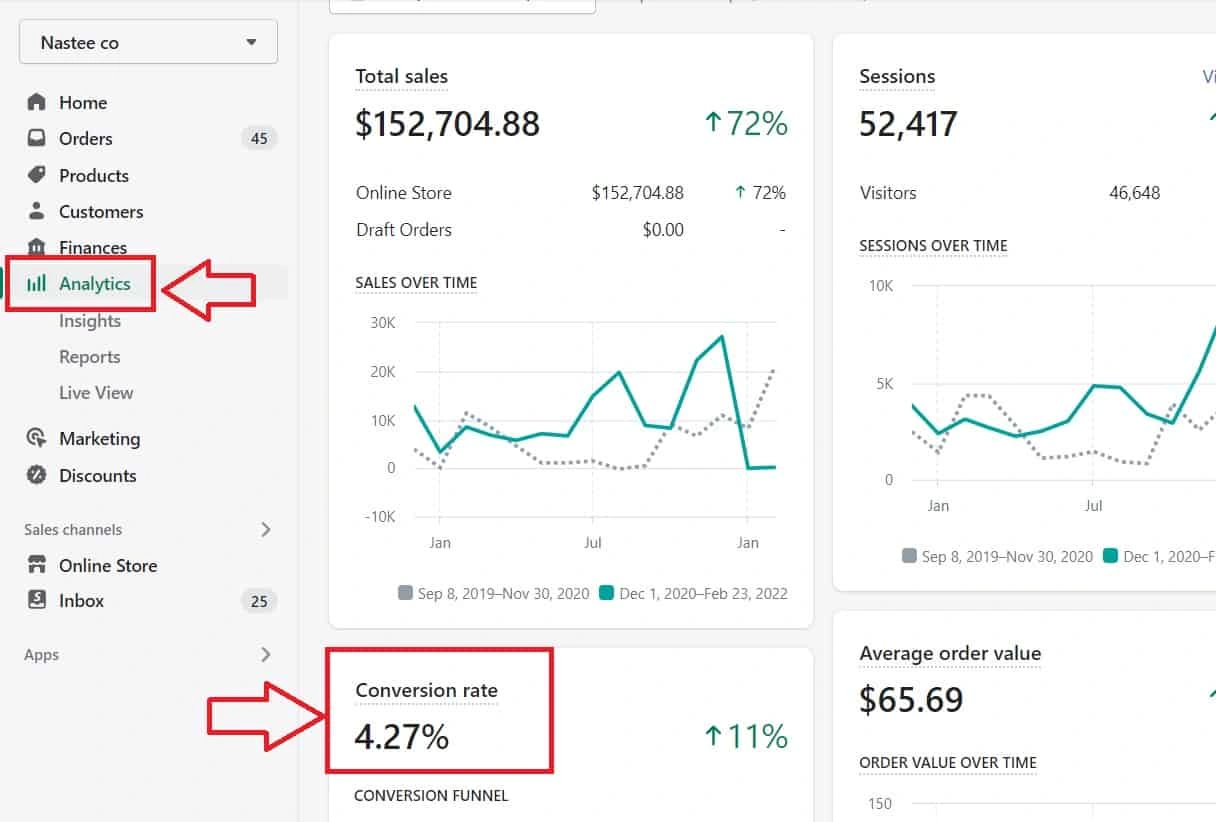Viewport: 1216px width, 822px height.
Task: Open Orders via its inbox-tray icon
Action: coord(37,138)
